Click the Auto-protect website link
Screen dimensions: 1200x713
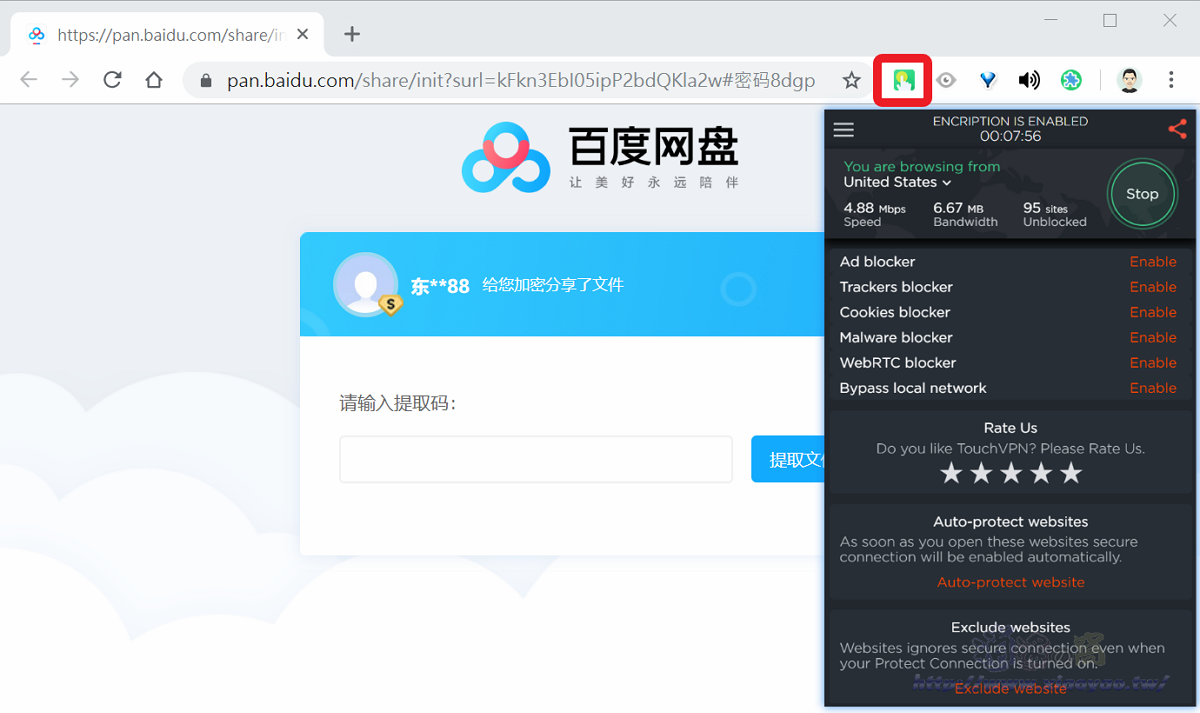[x=1010, y=582]
